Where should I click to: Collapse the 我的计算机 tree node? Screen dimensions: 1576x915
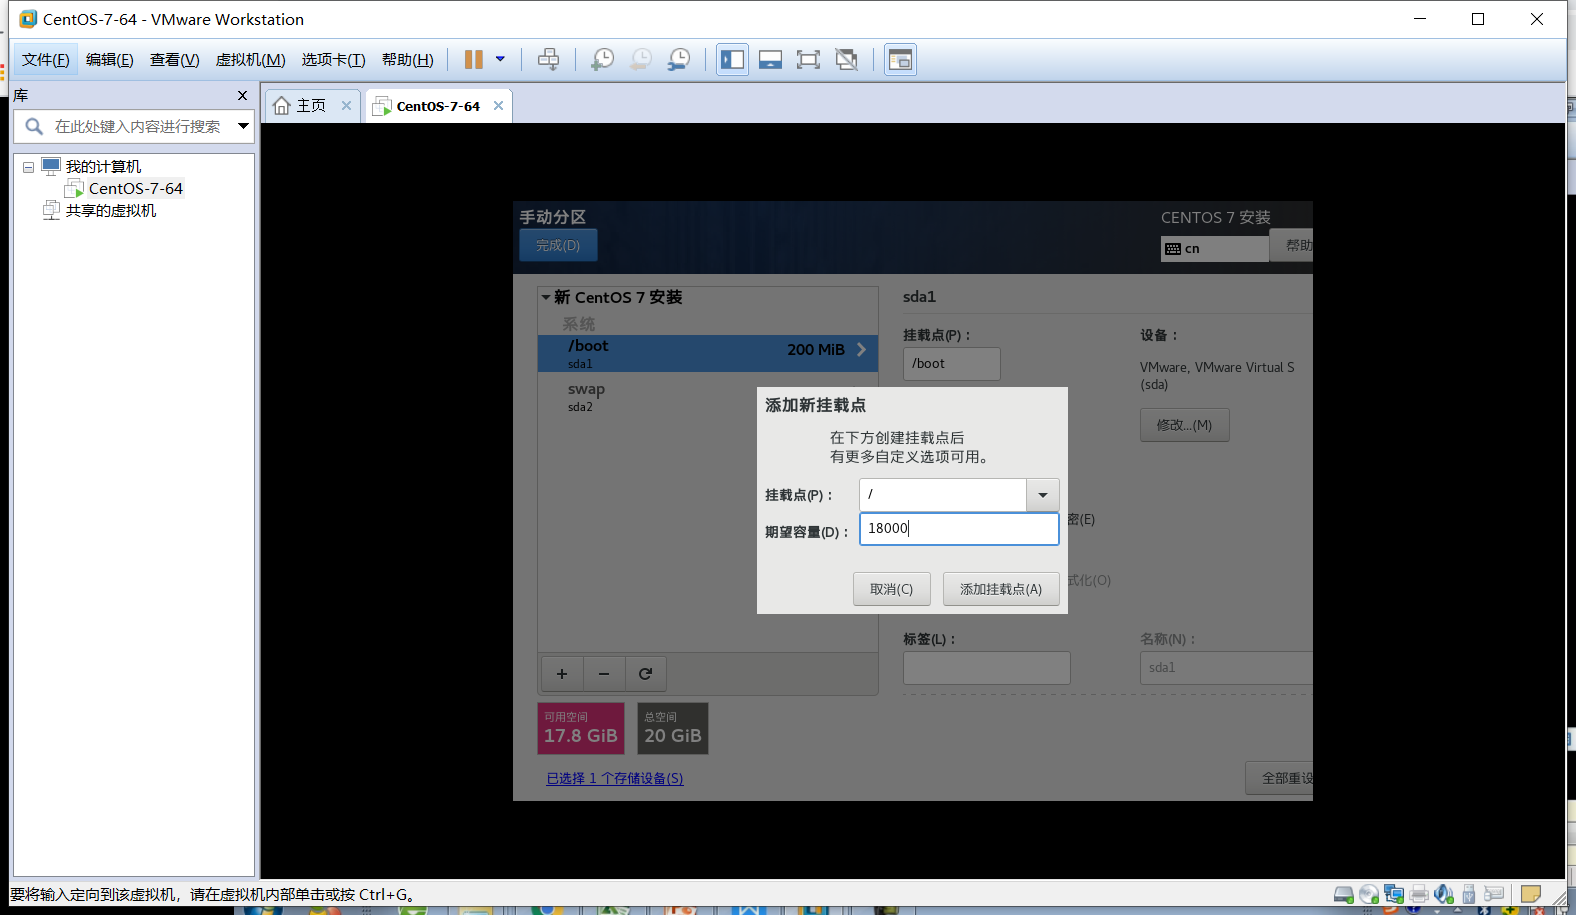(x=28, y=168)
